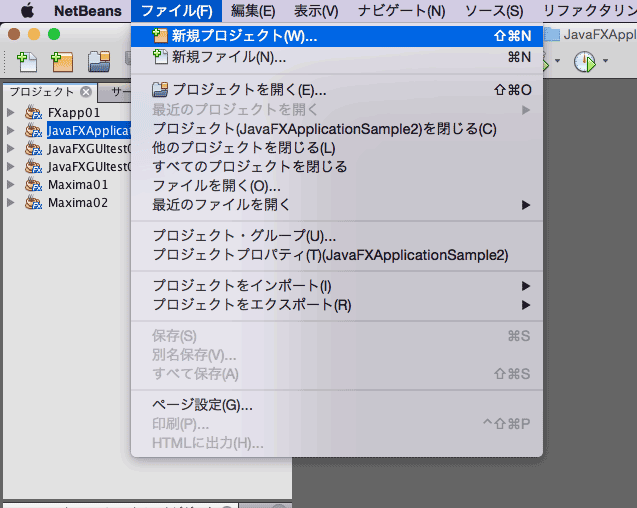The height and width of the screenshot is (508, 637).
Task: Select プロジェクト(JavaFXApplicationSample2)を閉じる(C)
Action: (337, 129)
